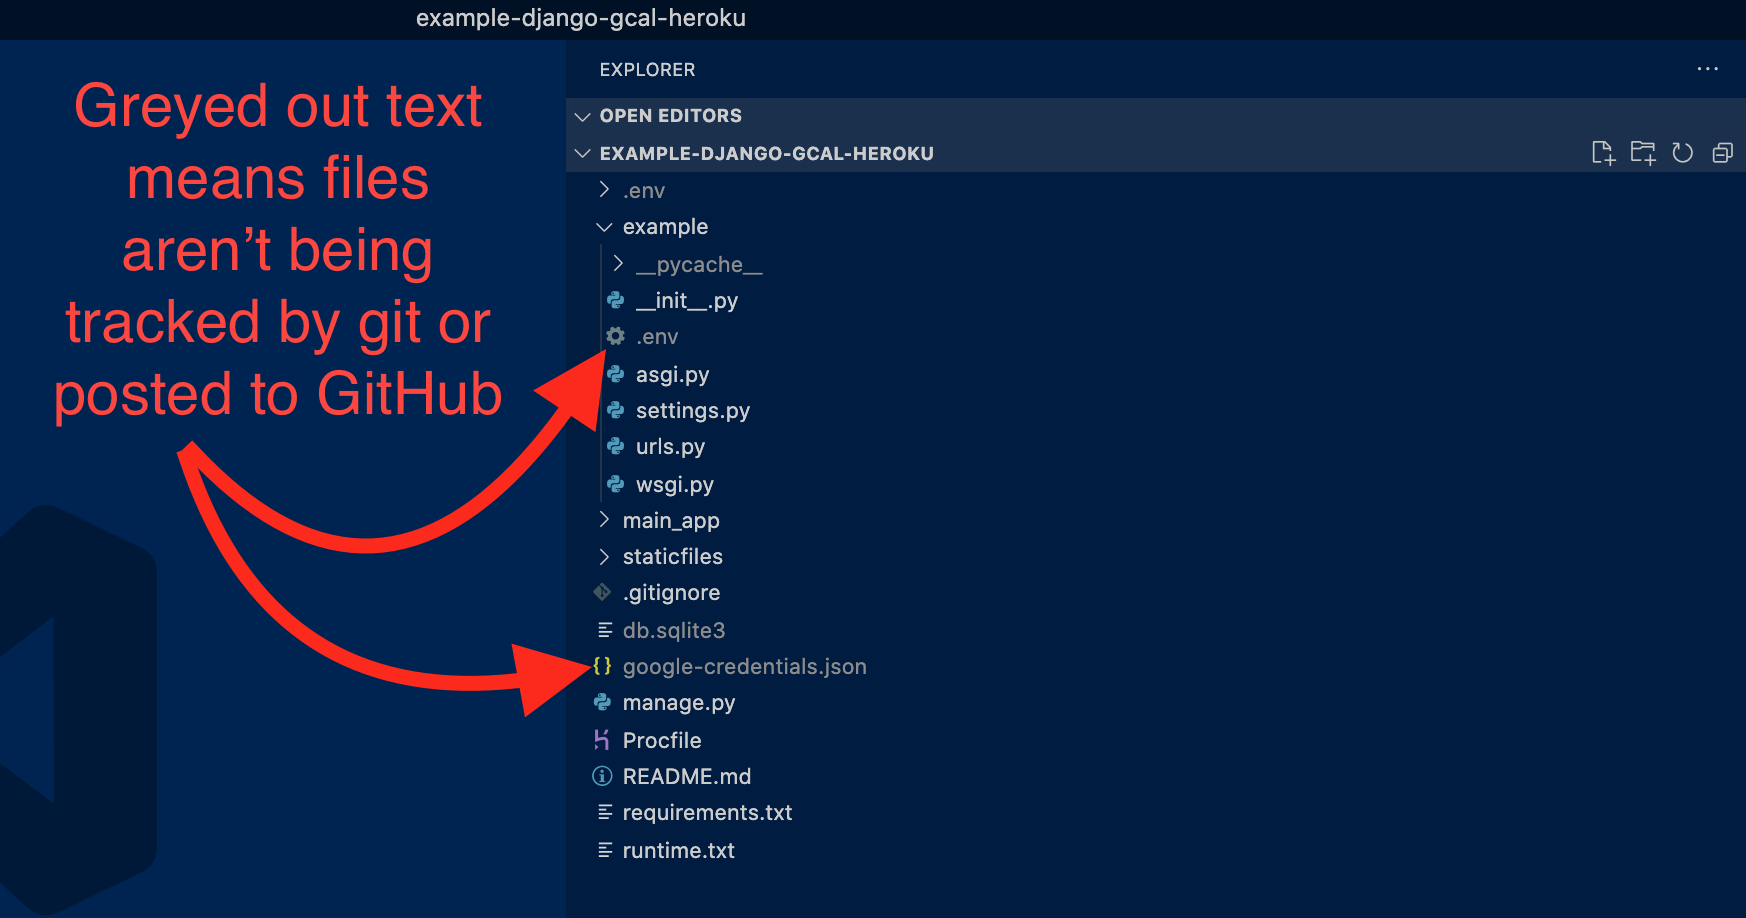Open the wsgi.py file
The image size is (1746, 918).
(x=675, y=485)
